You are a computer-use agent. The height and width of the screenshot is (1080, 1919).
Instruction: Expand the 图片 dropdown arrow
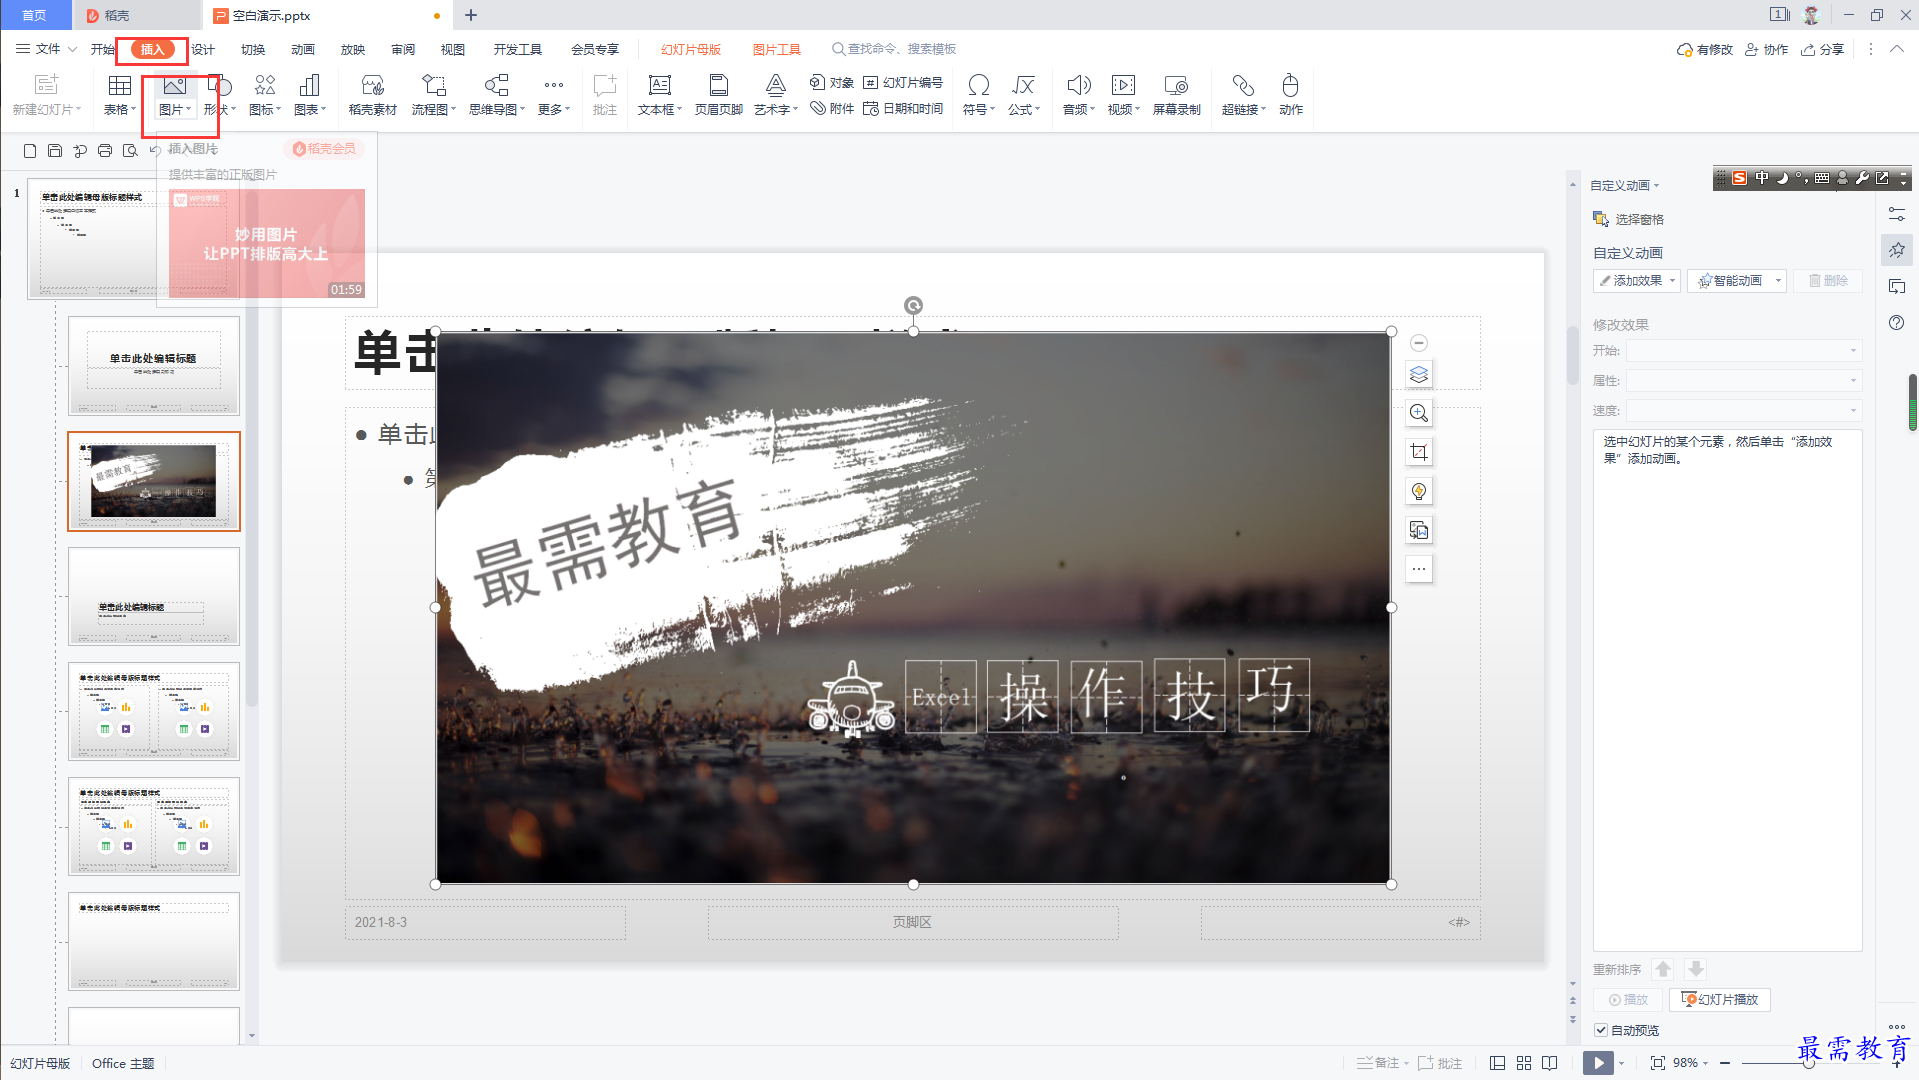pos(189,110)
